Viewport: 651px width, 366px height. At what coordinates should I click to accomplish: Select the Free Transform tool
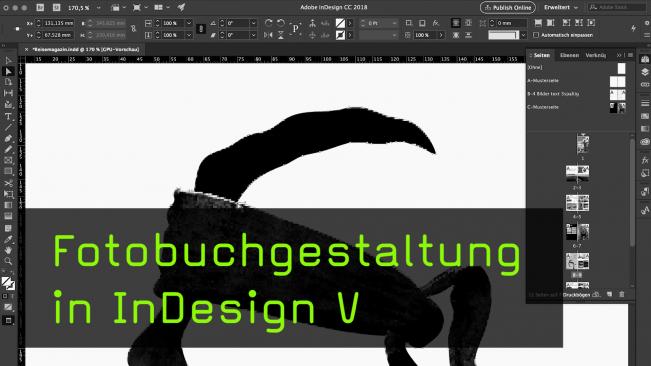[8, 194]
